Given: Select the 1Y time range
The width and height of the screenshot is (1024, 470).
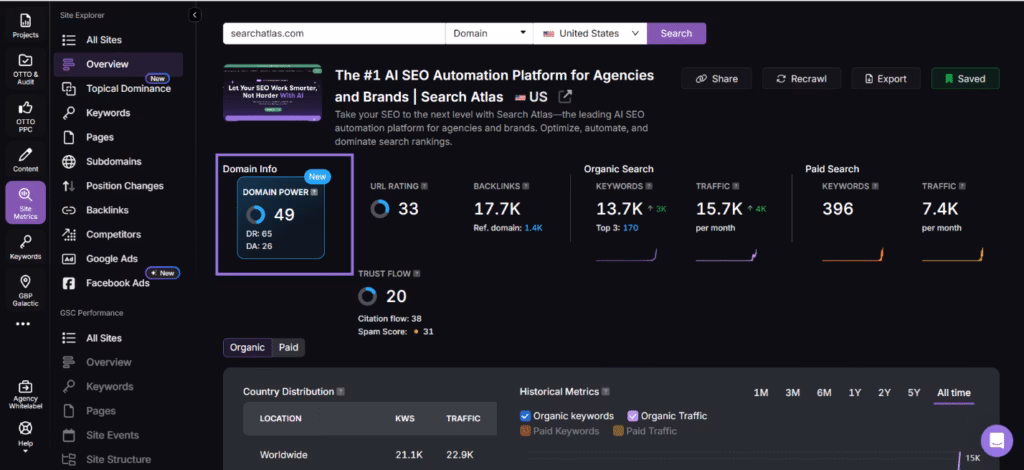Looking at the screenshot, I should coord(854,393).
